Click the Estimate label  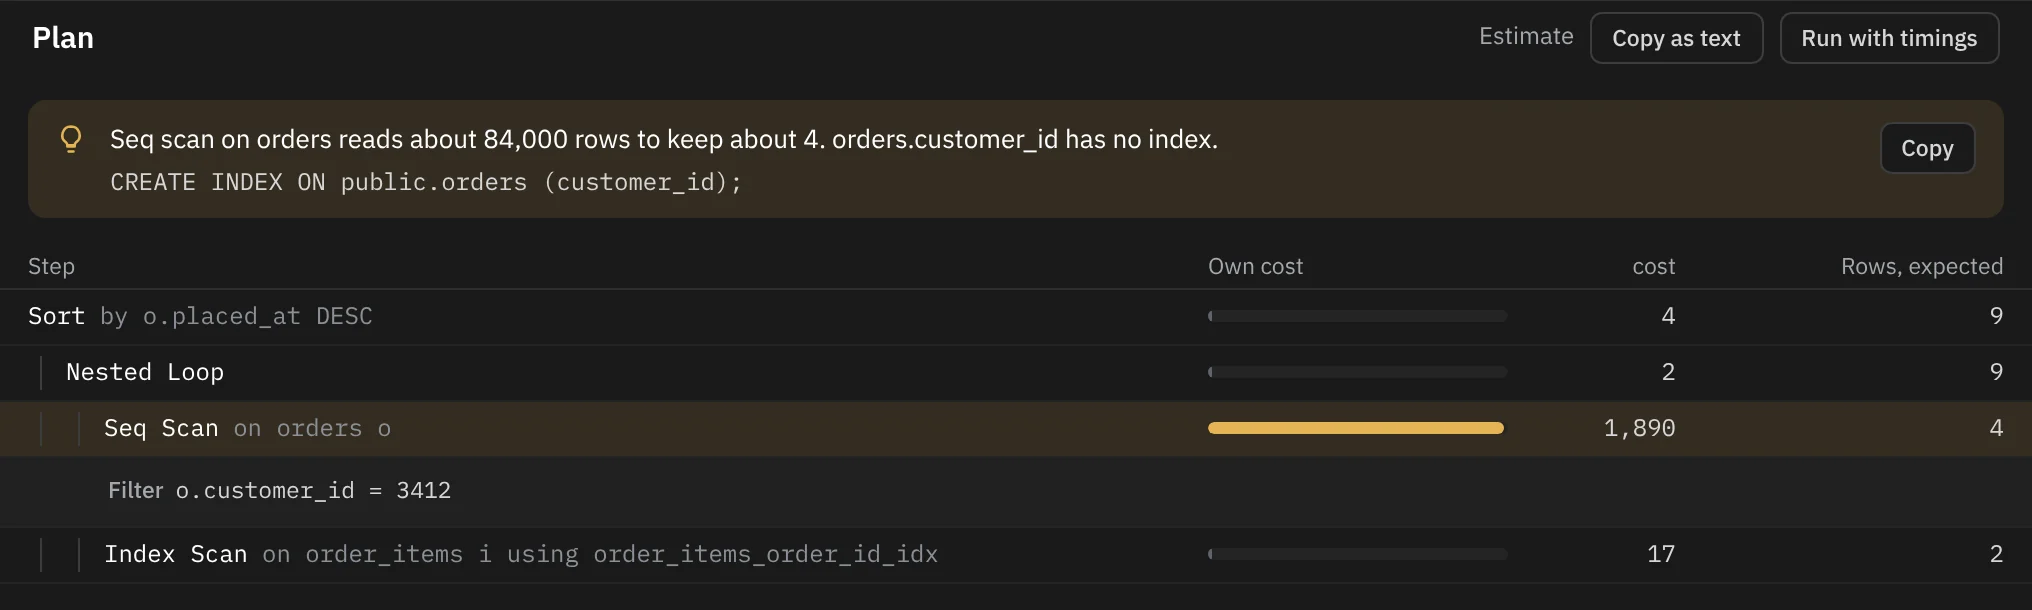(x=1526, y=36)
